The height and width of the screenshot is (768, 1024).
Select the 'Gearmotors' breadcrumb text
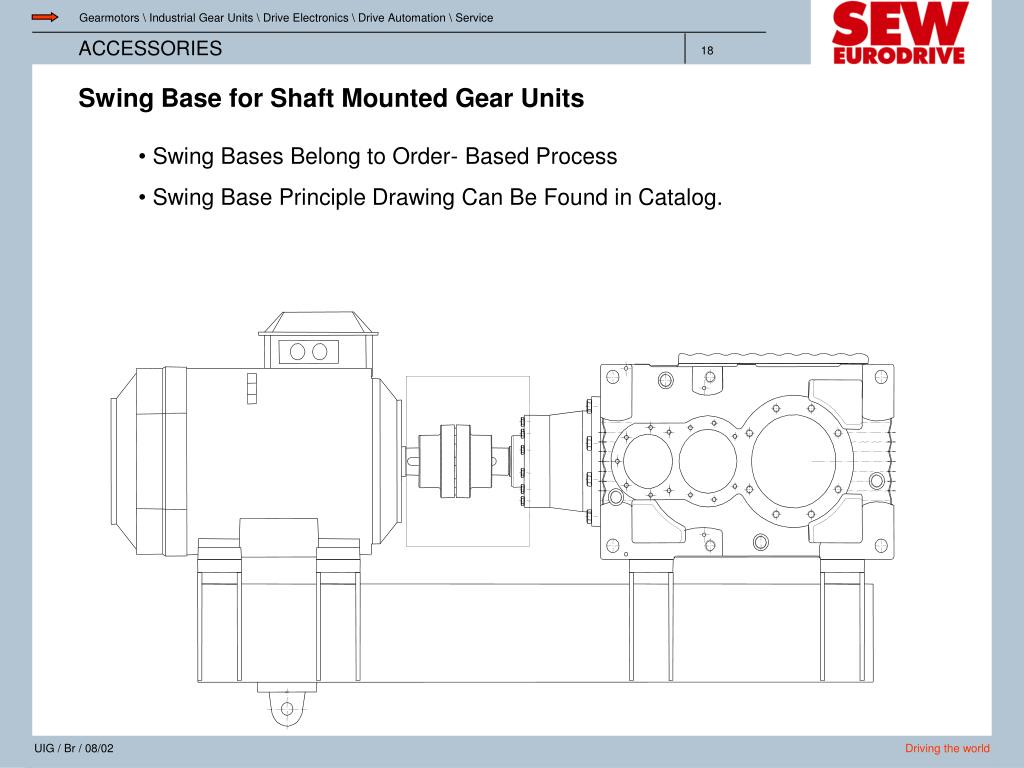(108, 18)
